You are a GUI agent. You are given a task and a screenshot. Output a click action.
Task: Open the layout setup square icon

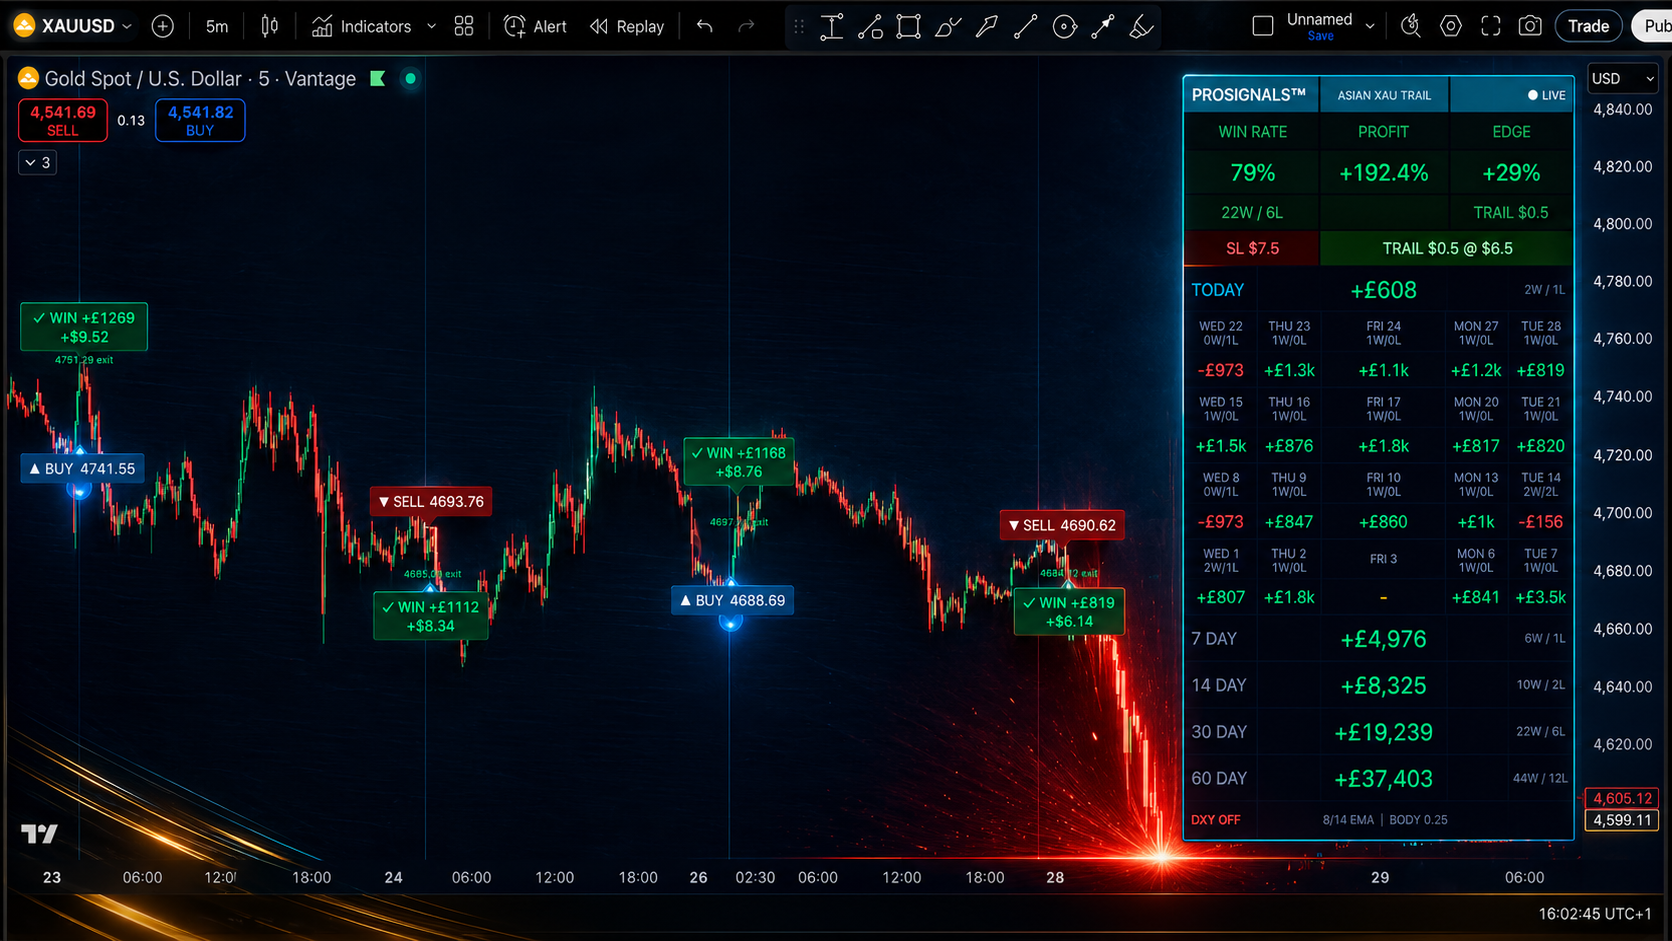tap(1263, 26)
